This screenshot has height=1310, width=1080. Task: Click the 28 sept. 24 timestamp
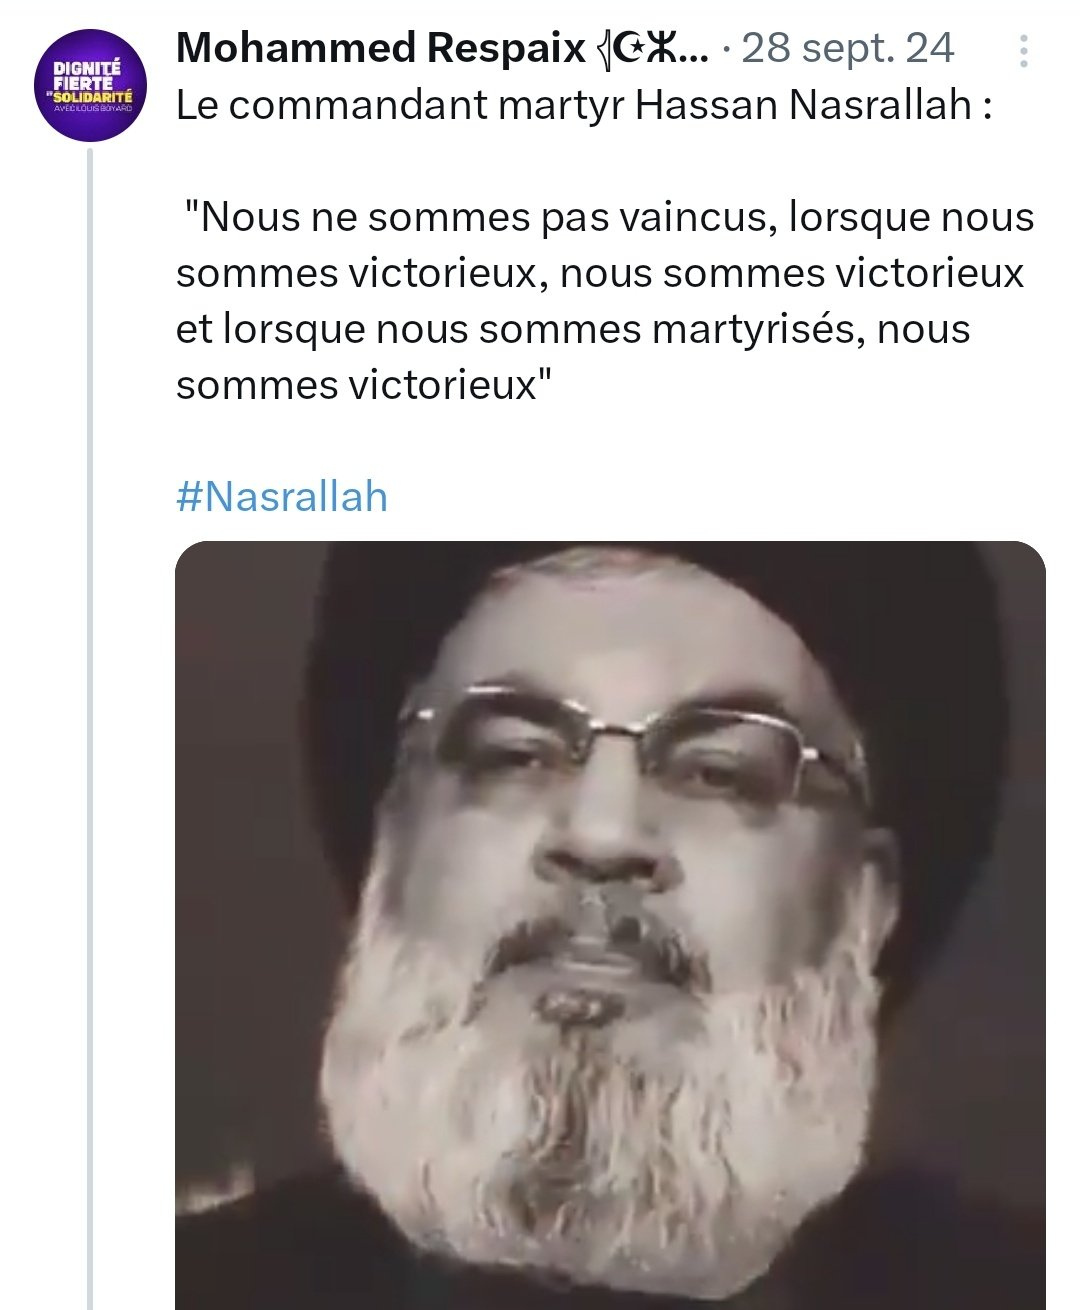click(x=848, y=48)
